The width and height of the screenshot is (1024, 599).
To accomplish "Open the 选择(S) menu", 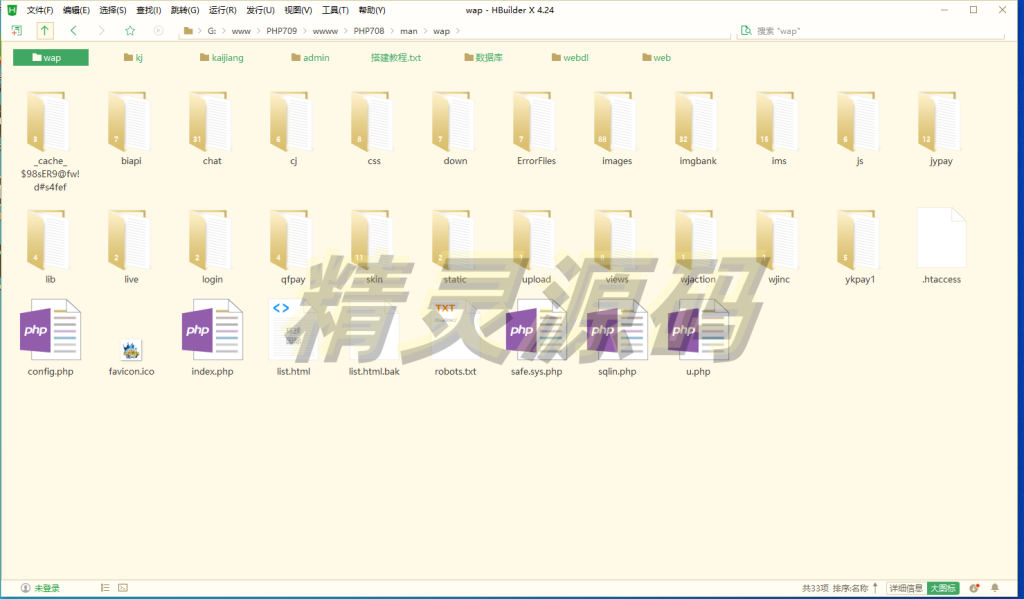I will click(x=113, y=10).
